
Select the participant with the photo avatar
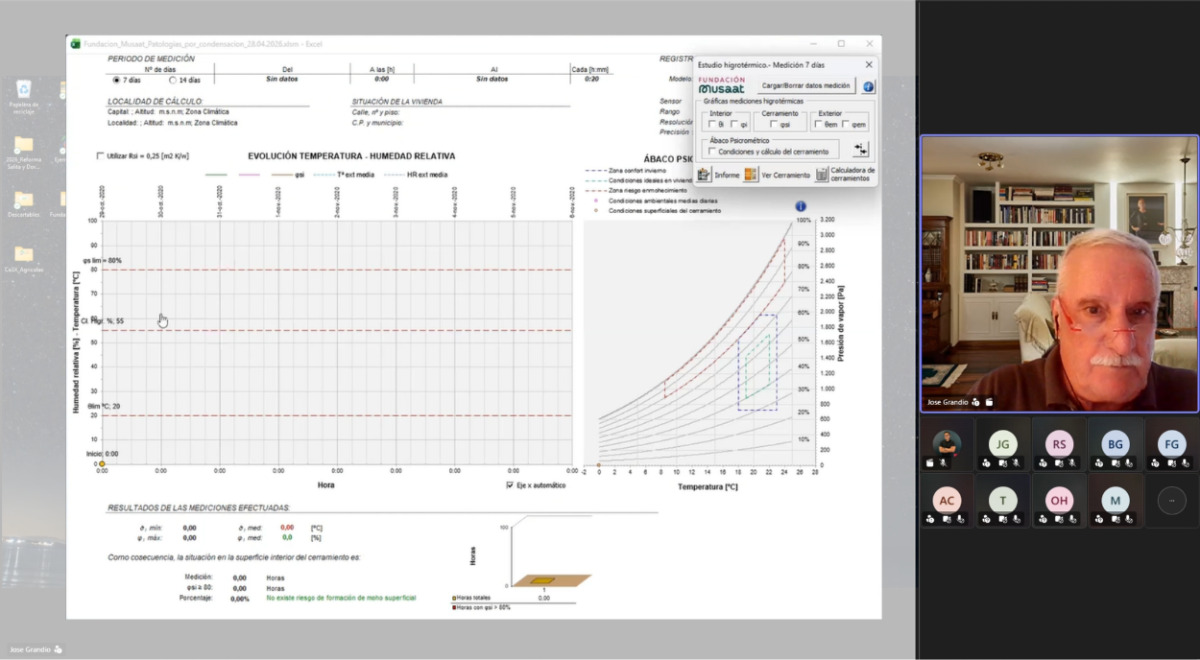click(947, 443)
